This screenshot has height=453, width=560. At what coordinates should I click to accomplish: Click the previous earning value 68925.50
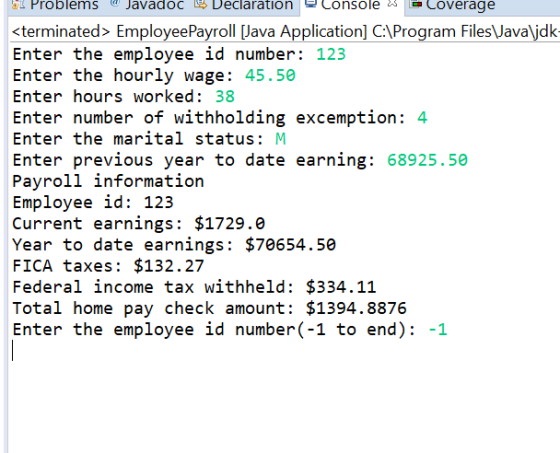(427, 160)
